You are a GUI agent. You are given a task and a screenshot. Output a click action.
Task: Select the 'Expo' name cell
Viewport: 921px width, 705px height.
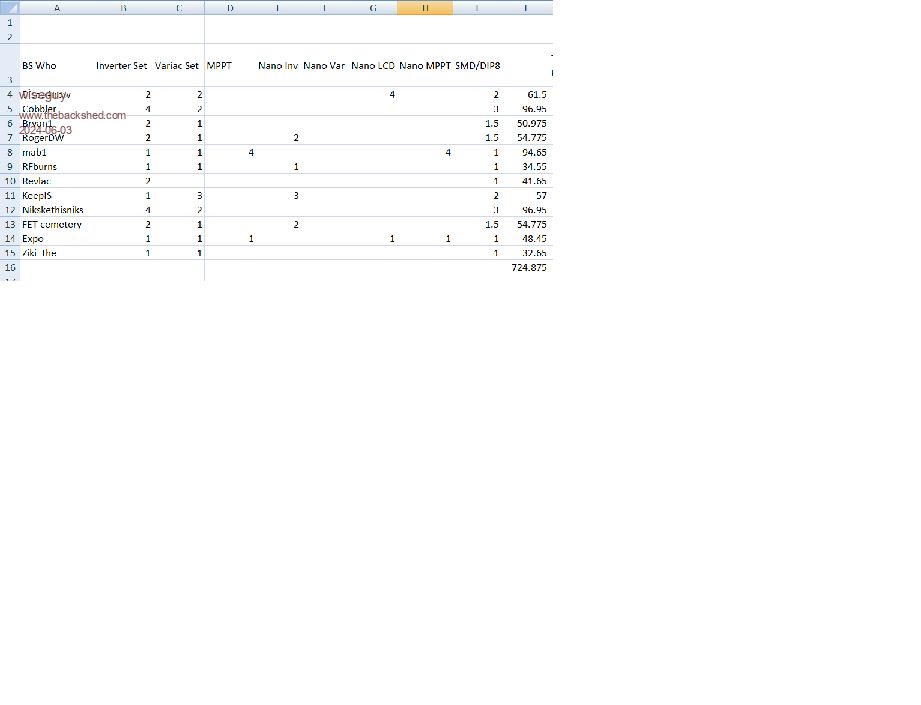pyautogui.click(x=33, y=239)
